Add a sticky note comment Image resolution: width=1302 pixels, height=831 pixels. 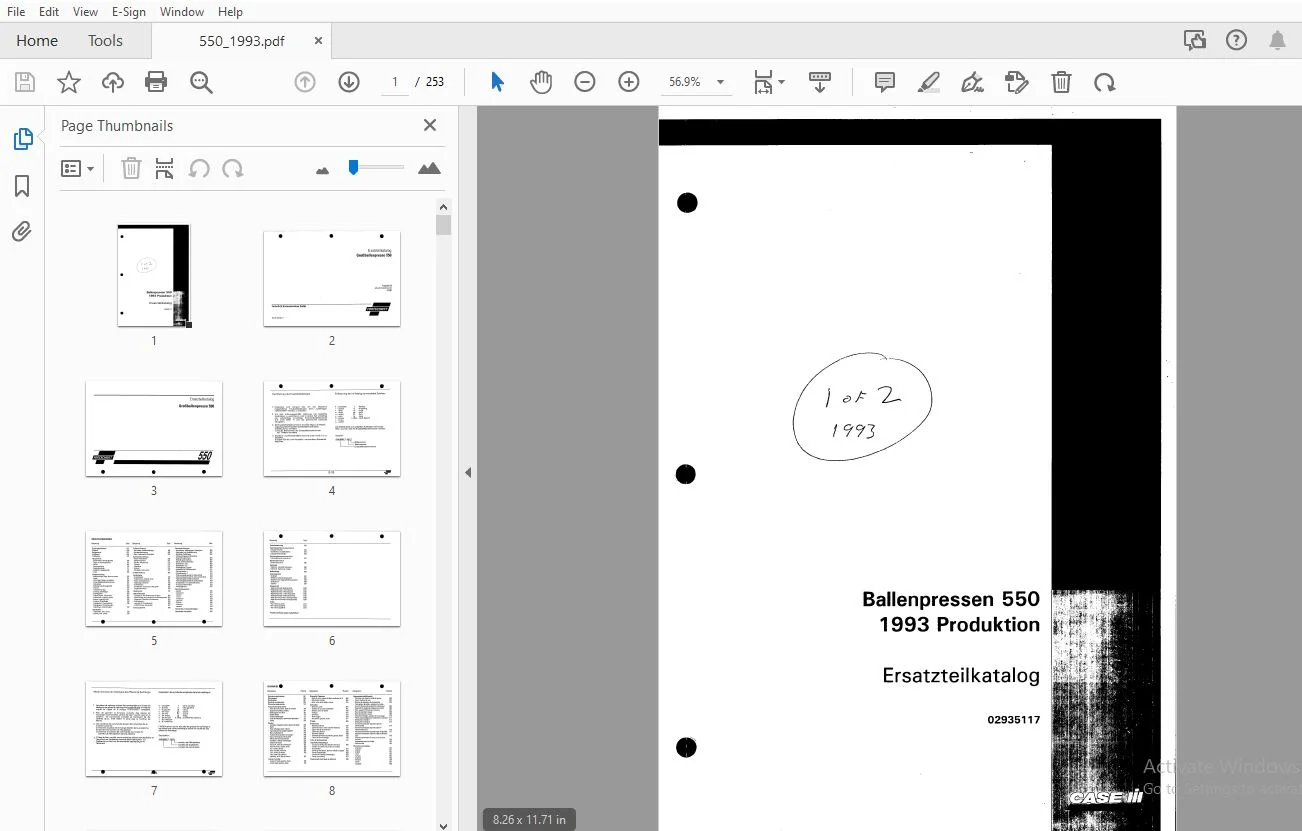[885, 82]
